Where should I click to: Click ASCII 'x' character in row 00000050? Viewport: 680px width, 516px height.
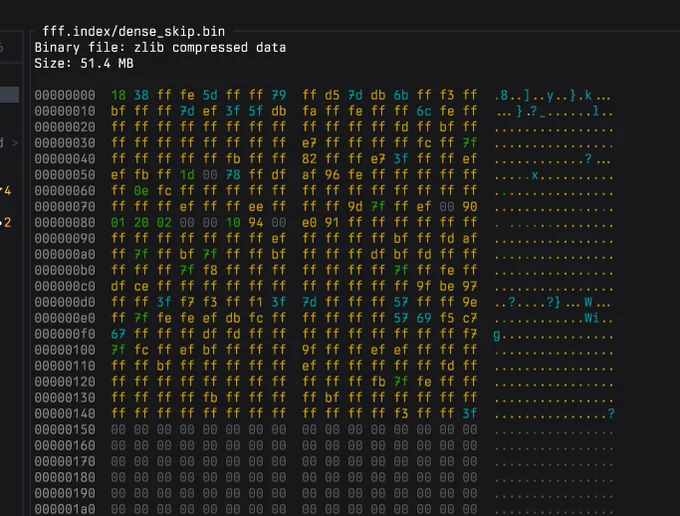tap(535, 175)
